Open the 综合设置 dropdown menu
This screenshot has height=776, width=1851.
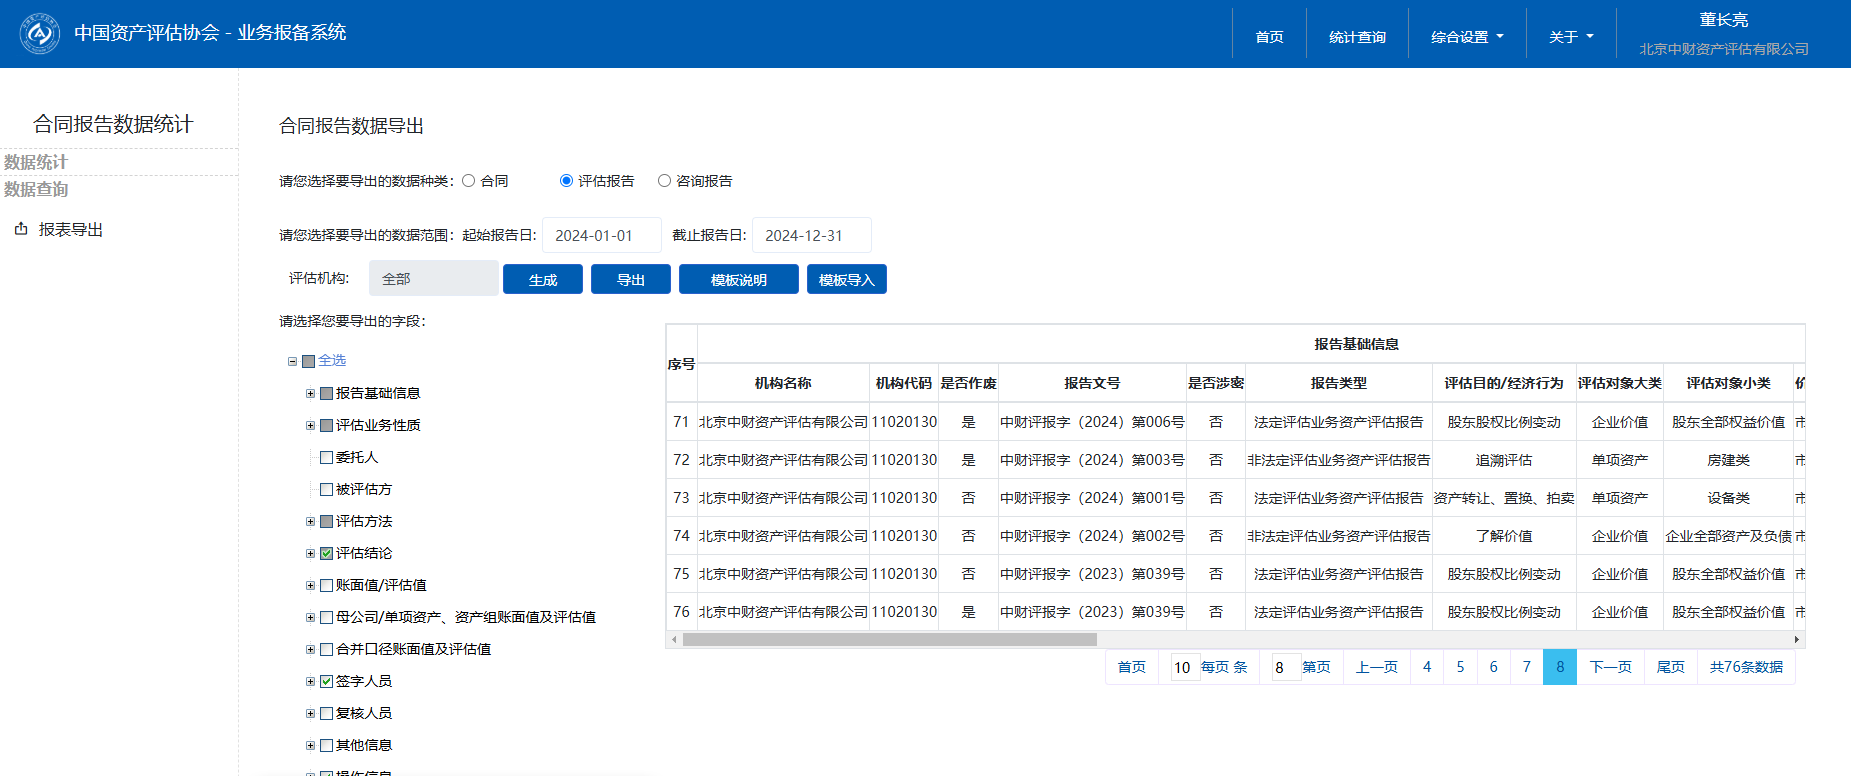tap(1466, 37)
